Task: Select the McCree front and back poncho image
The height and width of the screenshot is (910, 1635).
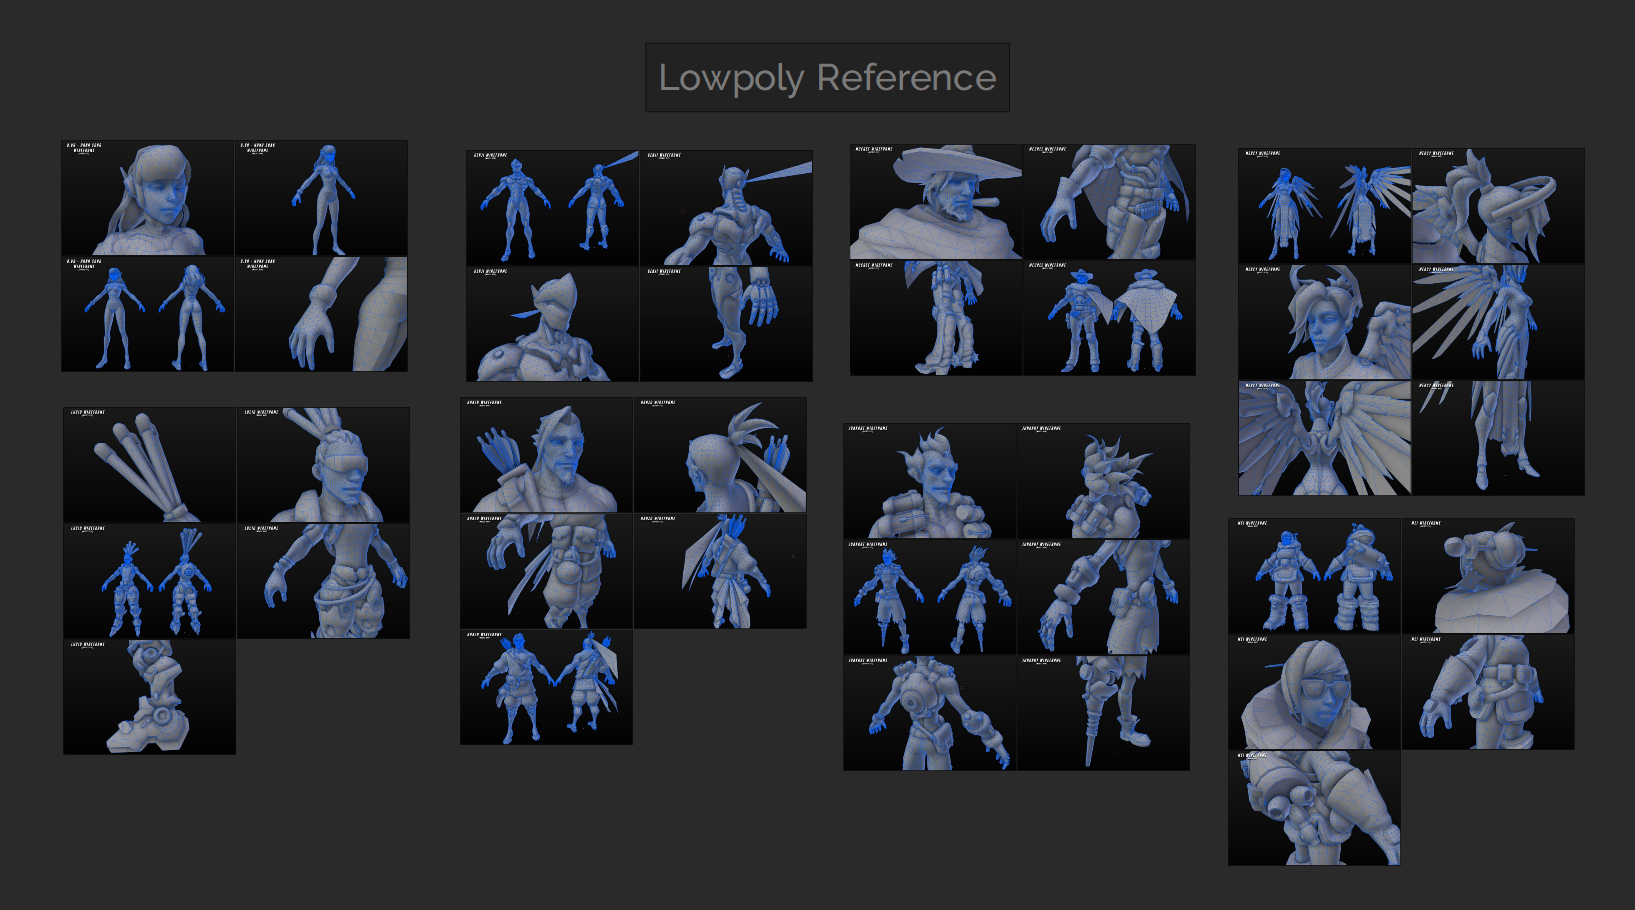Action: pos(1109,318)
